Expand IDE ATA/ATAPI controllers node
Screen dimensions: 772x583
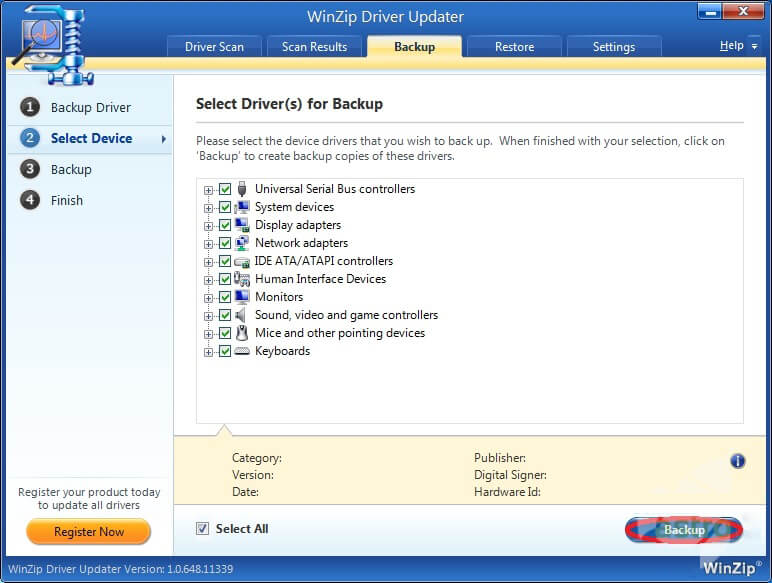[x=208, y=262]
